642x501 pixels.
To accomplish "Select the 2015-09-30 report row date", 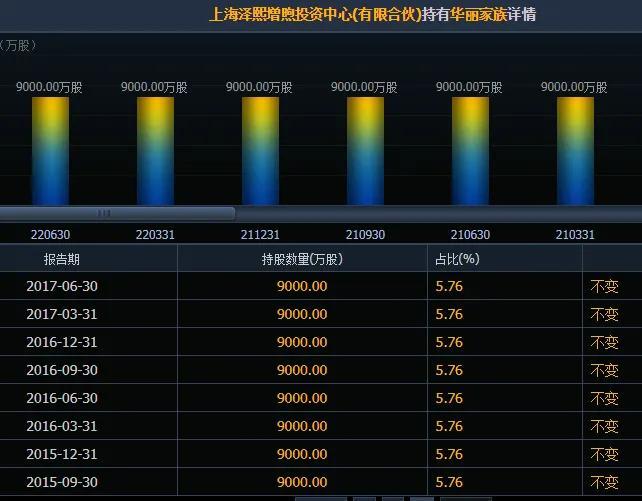I will (62, 482).
